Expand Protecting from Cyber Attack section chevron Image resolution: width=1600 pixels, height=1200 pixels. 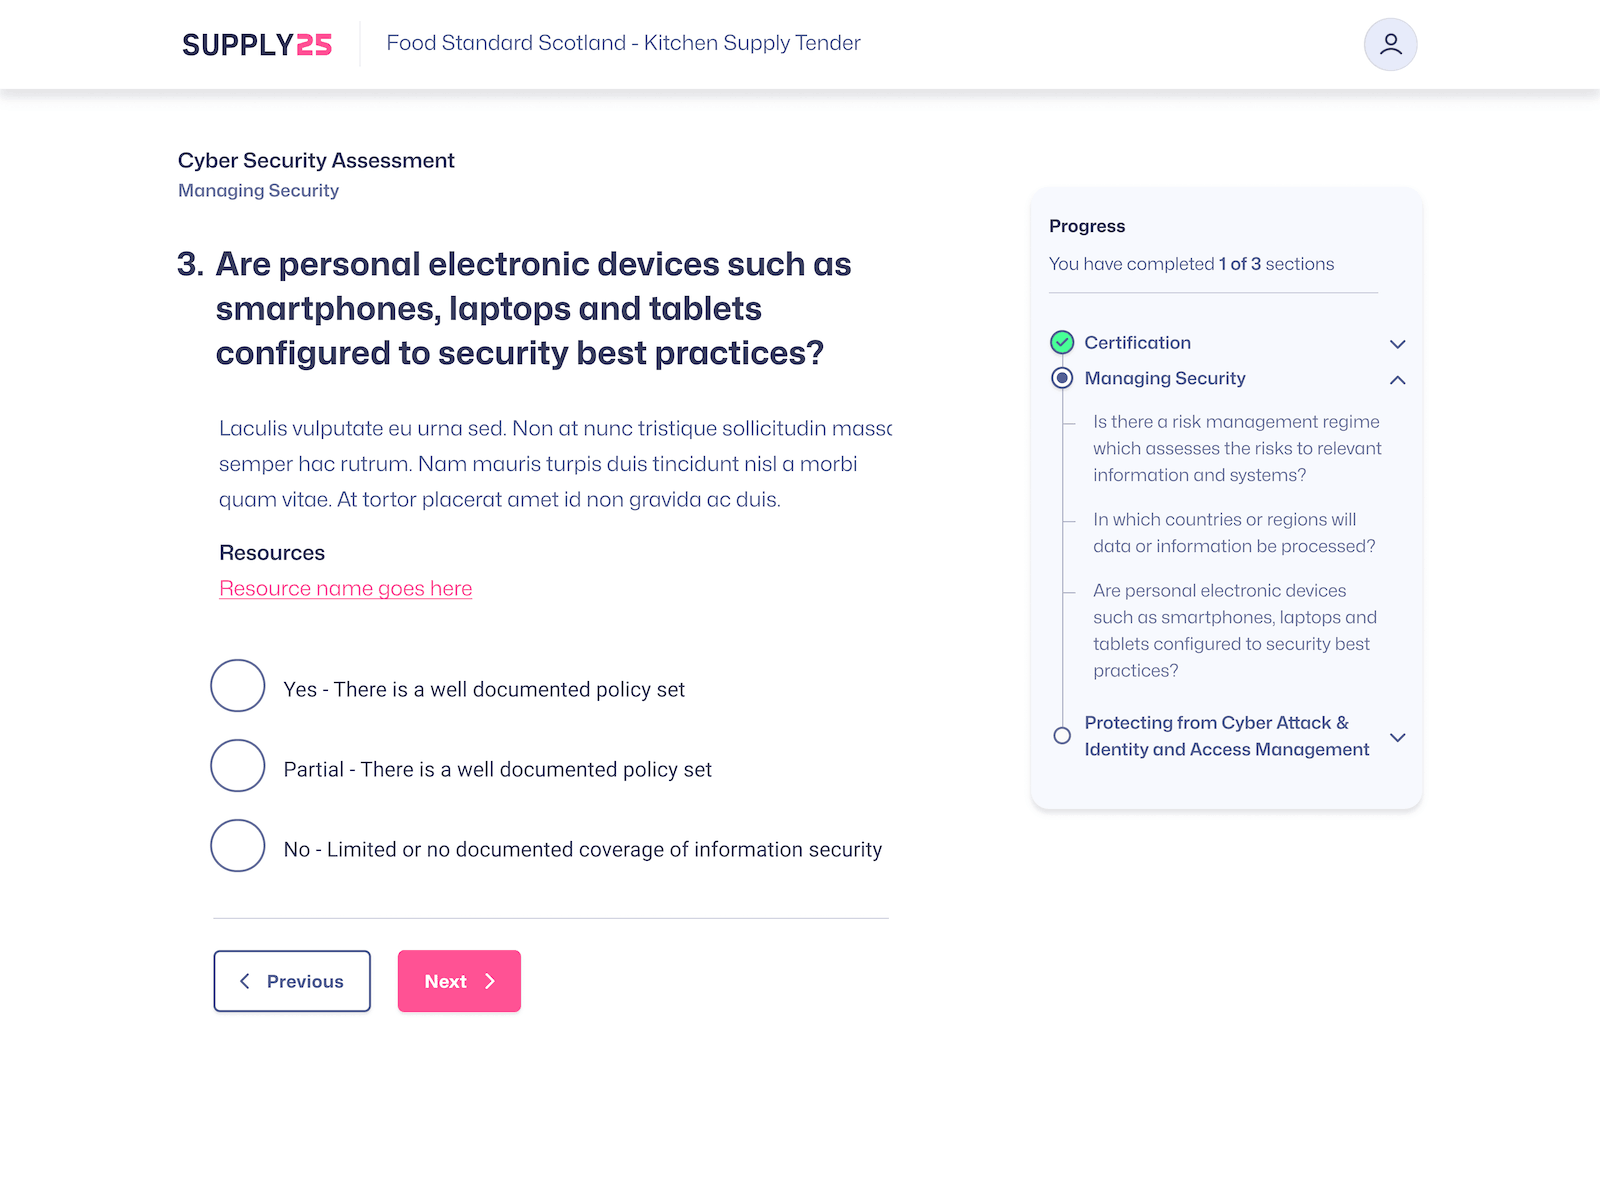1398,737
